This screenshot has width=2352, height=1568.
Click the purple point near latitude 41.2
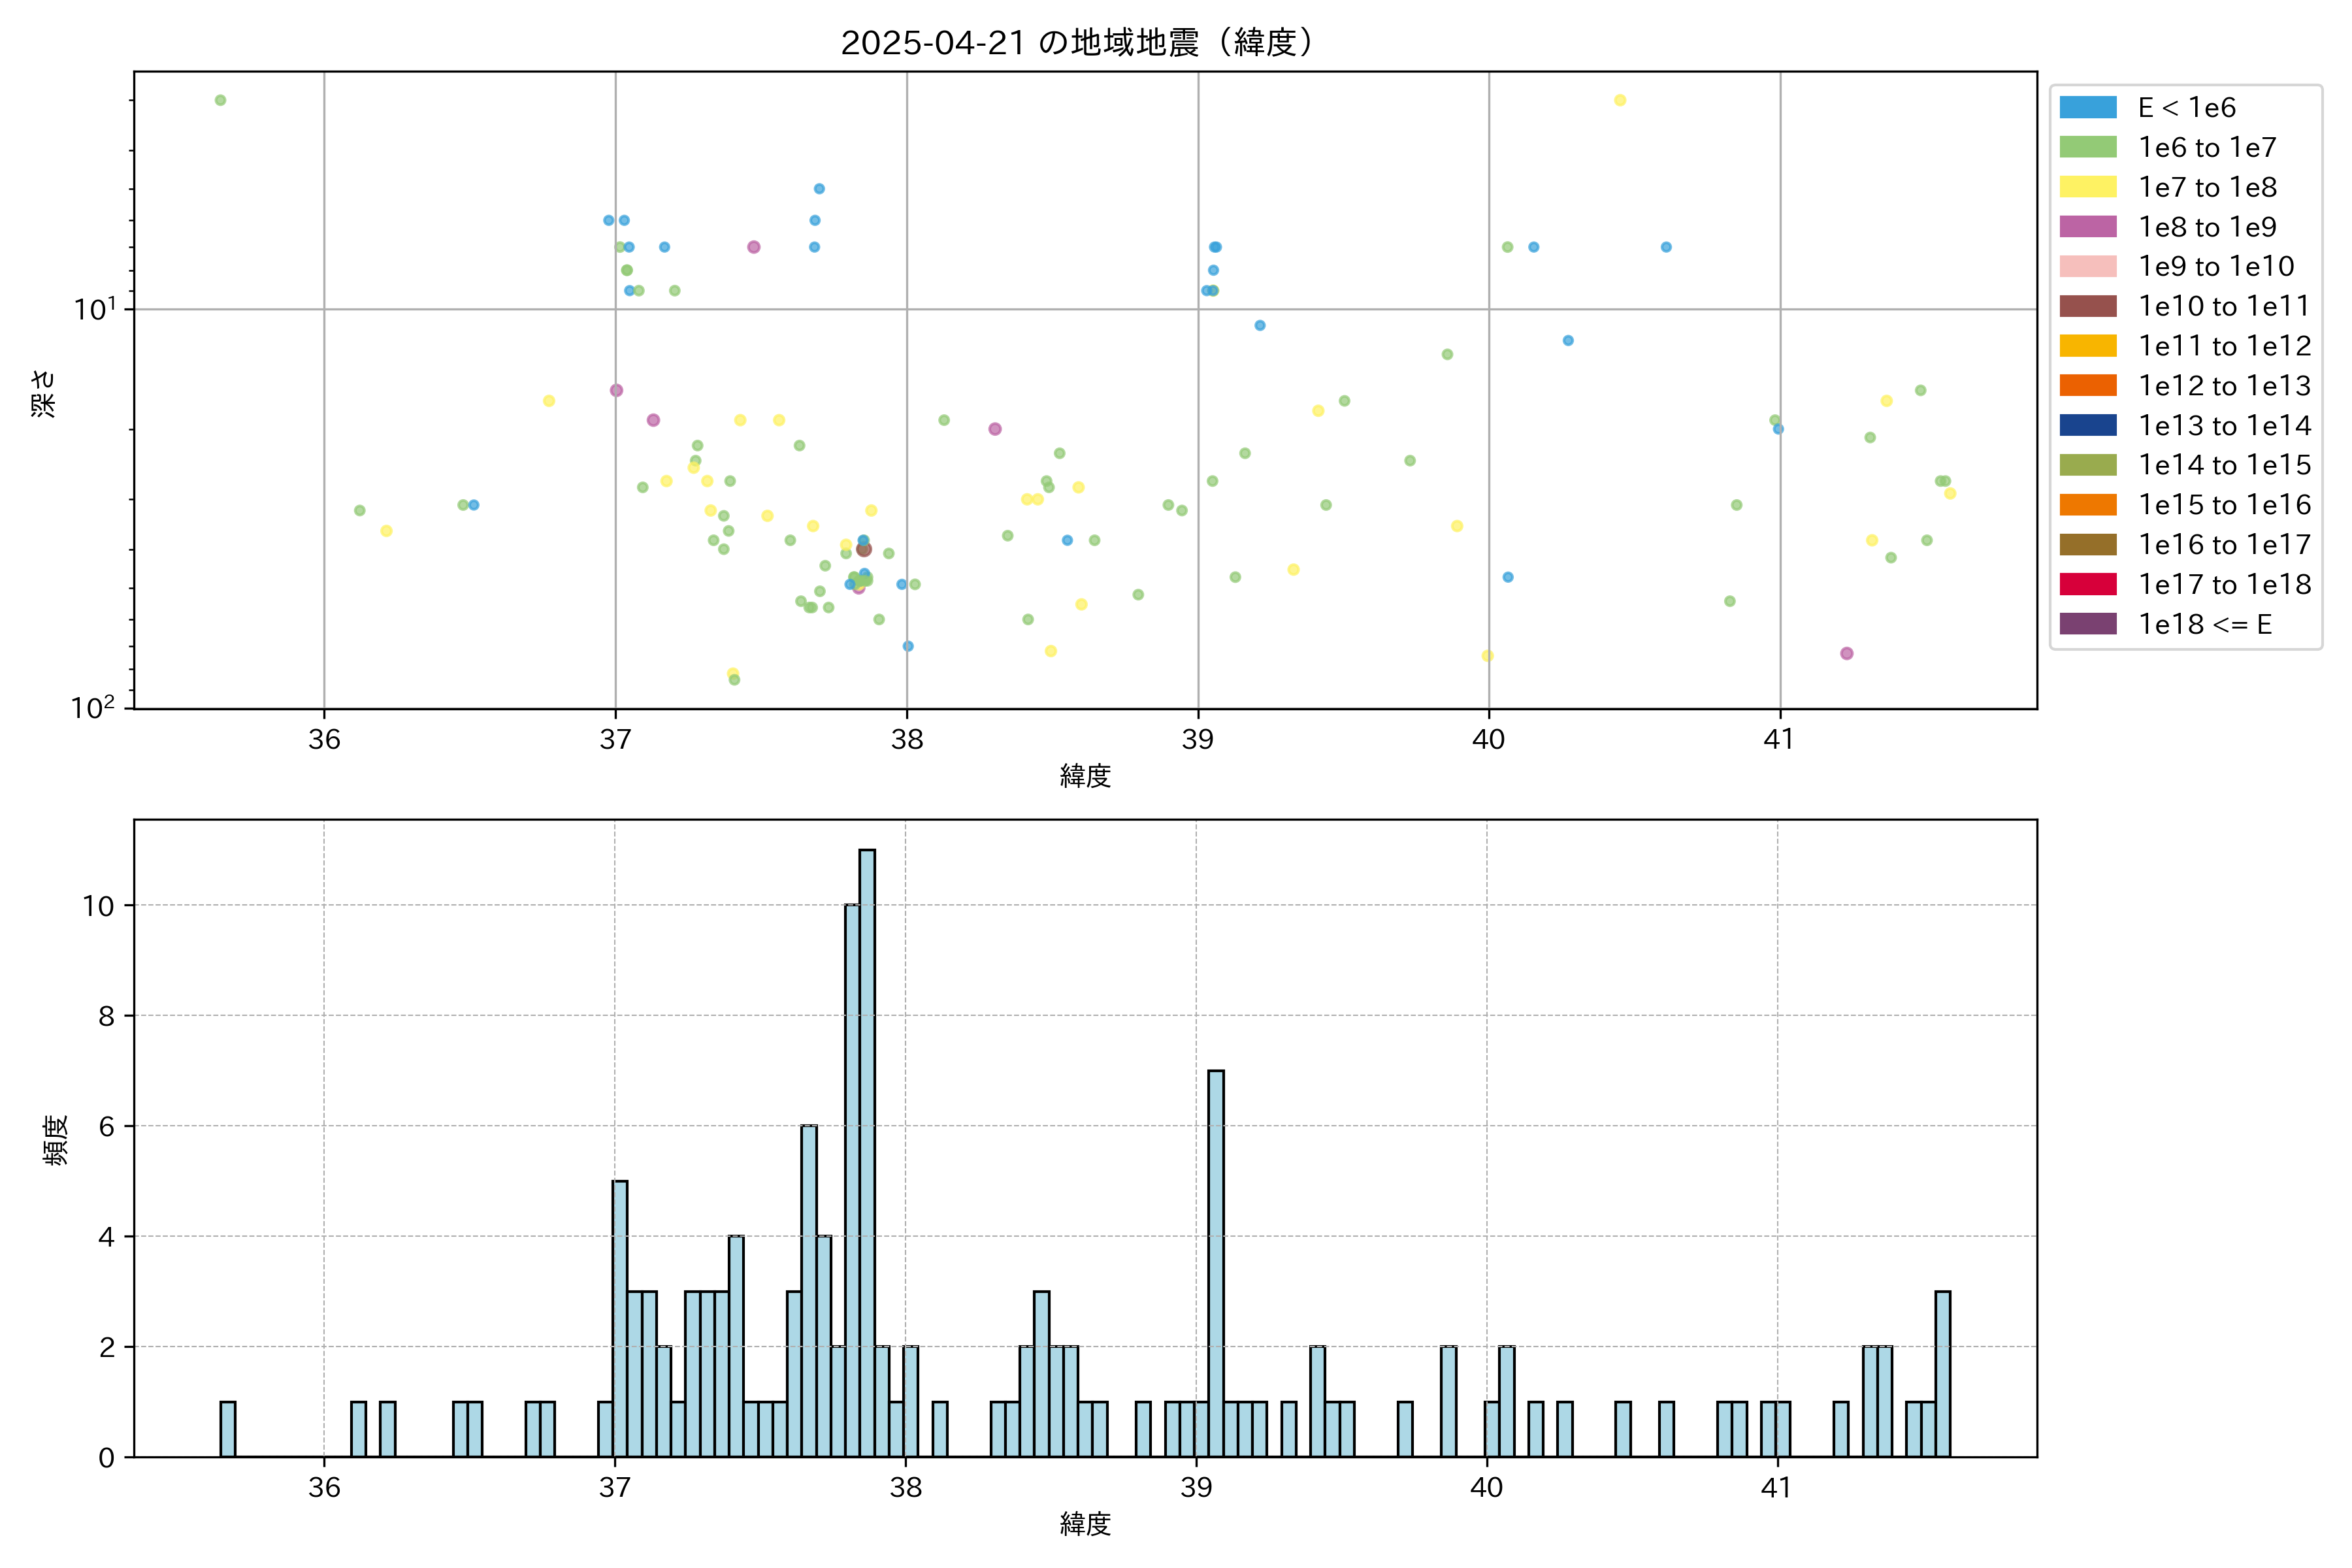click(x=1846, y=653)
